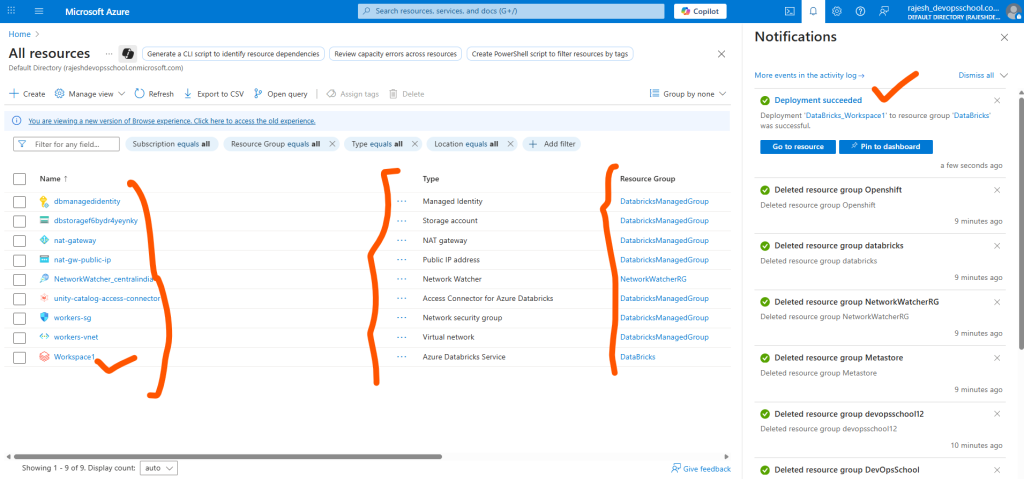1024x479 pixels.
Task: Sort by the Name column header
Action: (x=53, y=178)
